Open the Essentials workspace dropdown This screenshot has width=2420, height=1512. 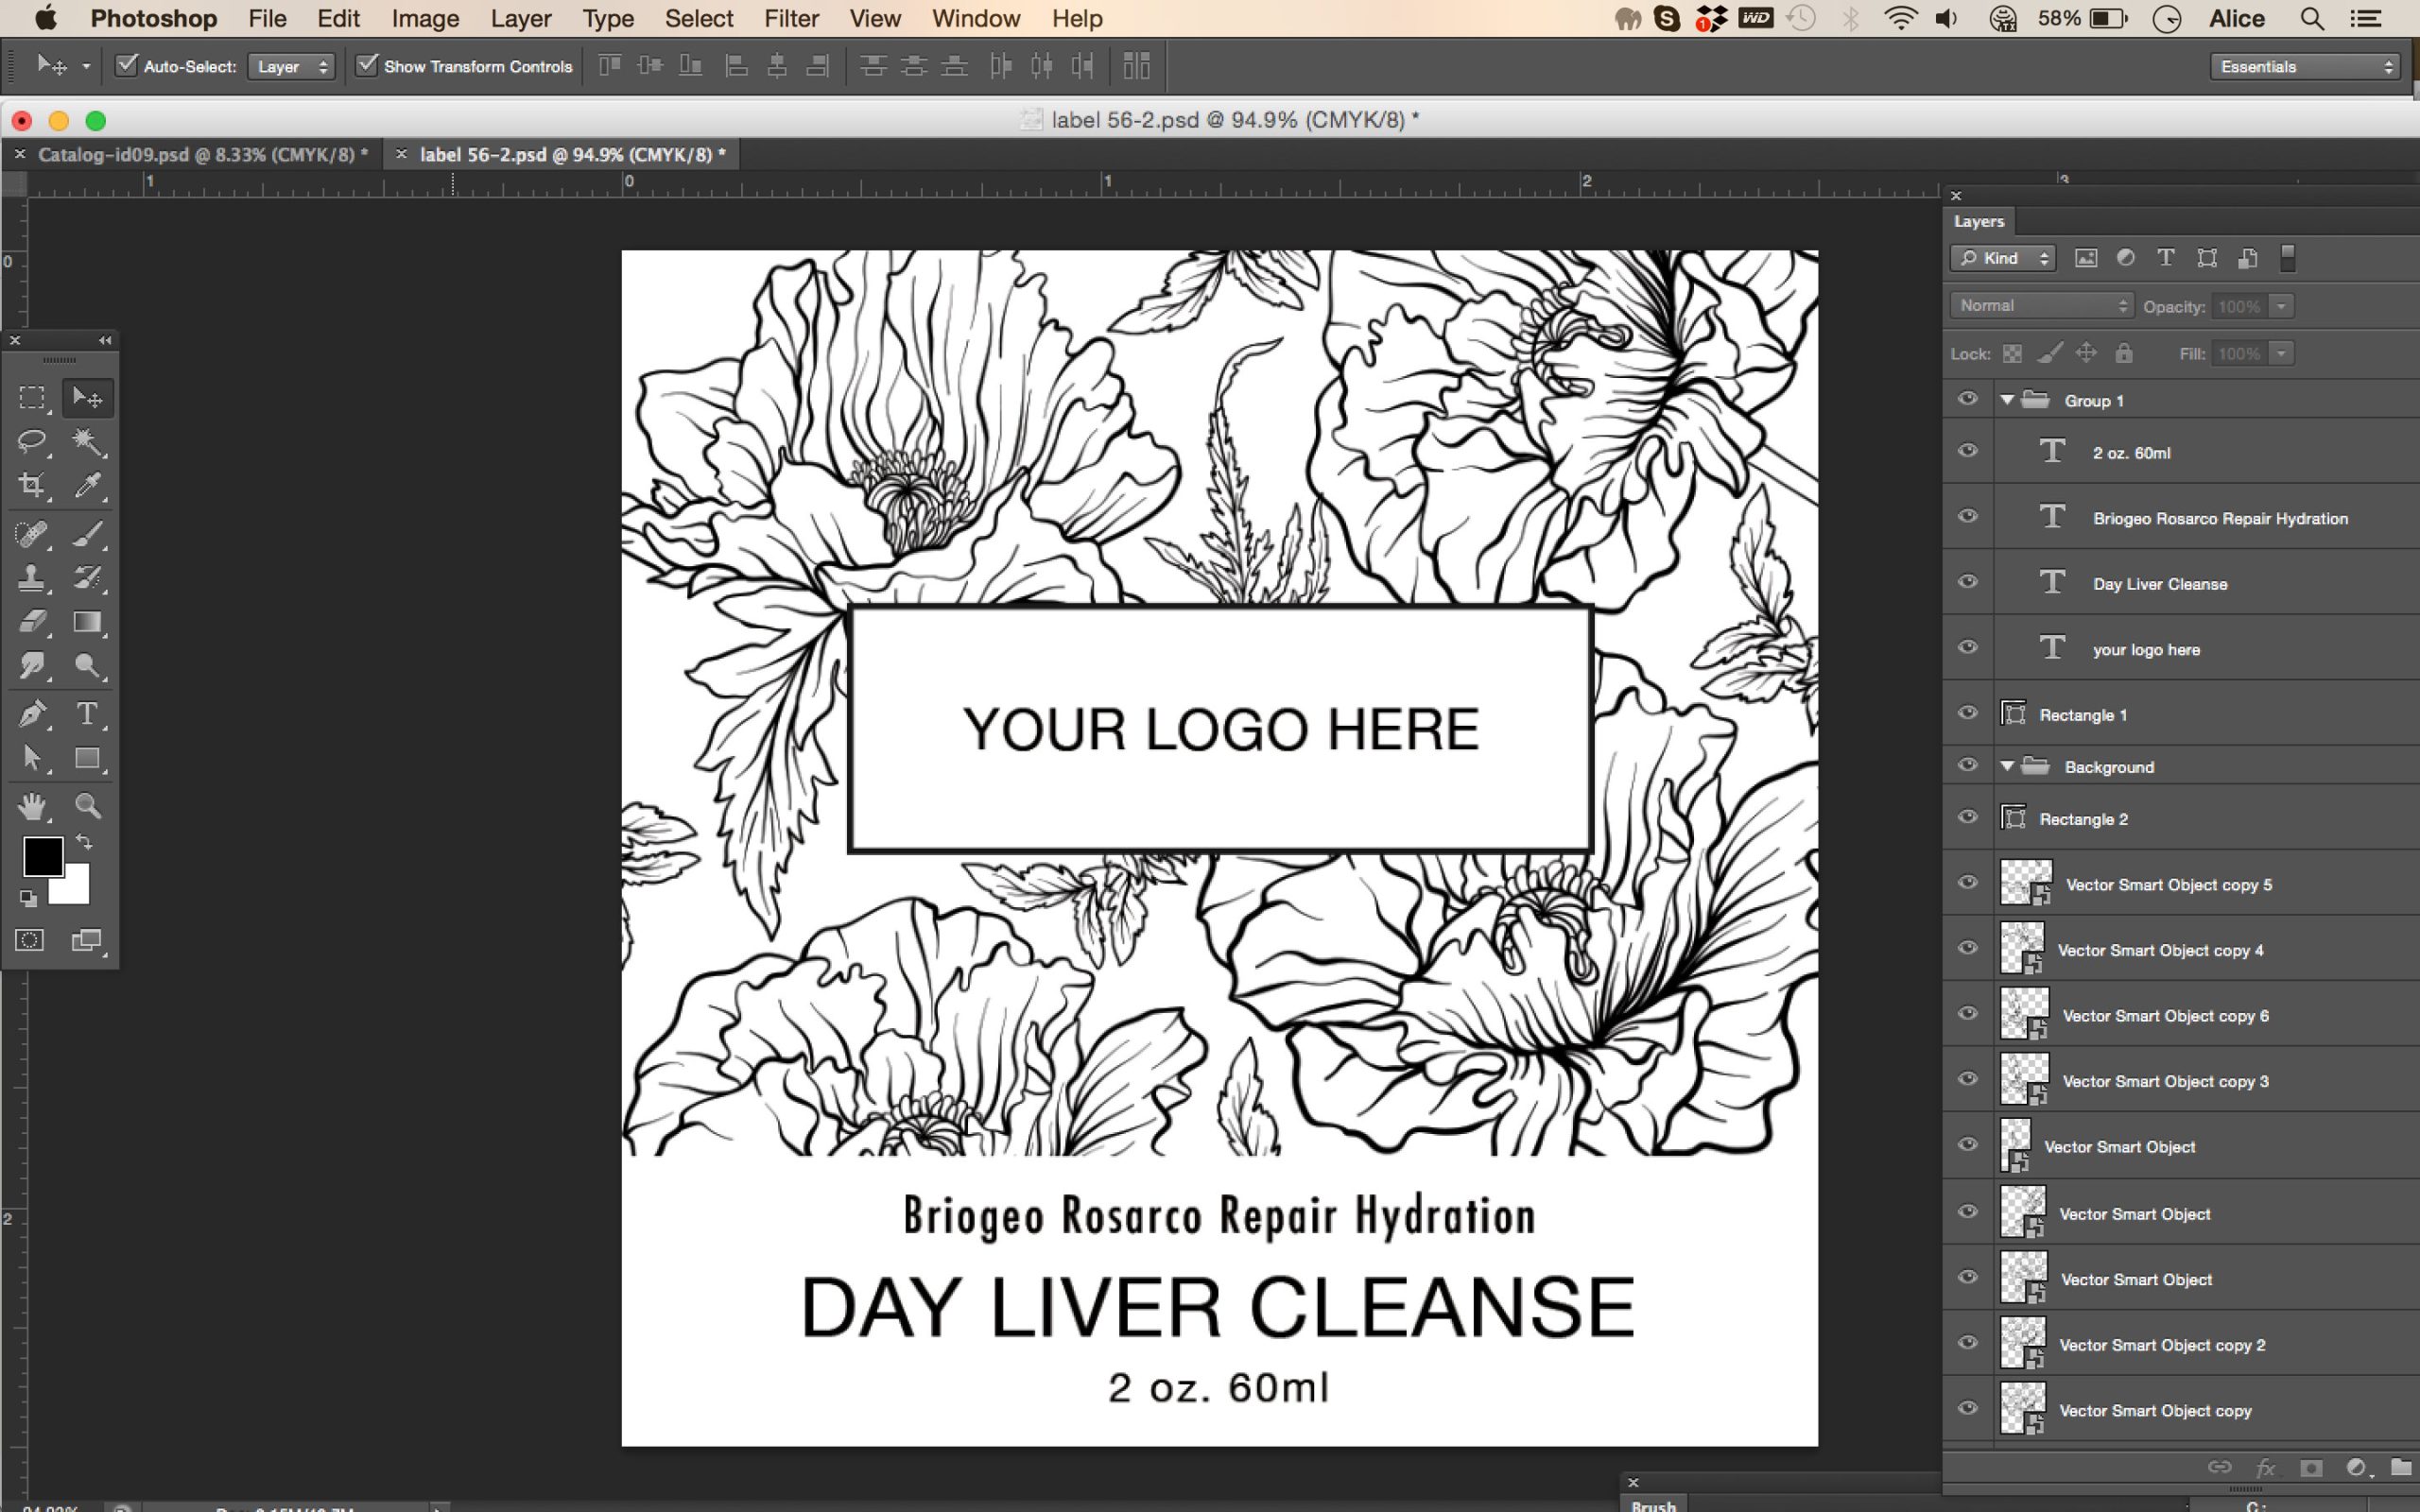pos(2304,67)
